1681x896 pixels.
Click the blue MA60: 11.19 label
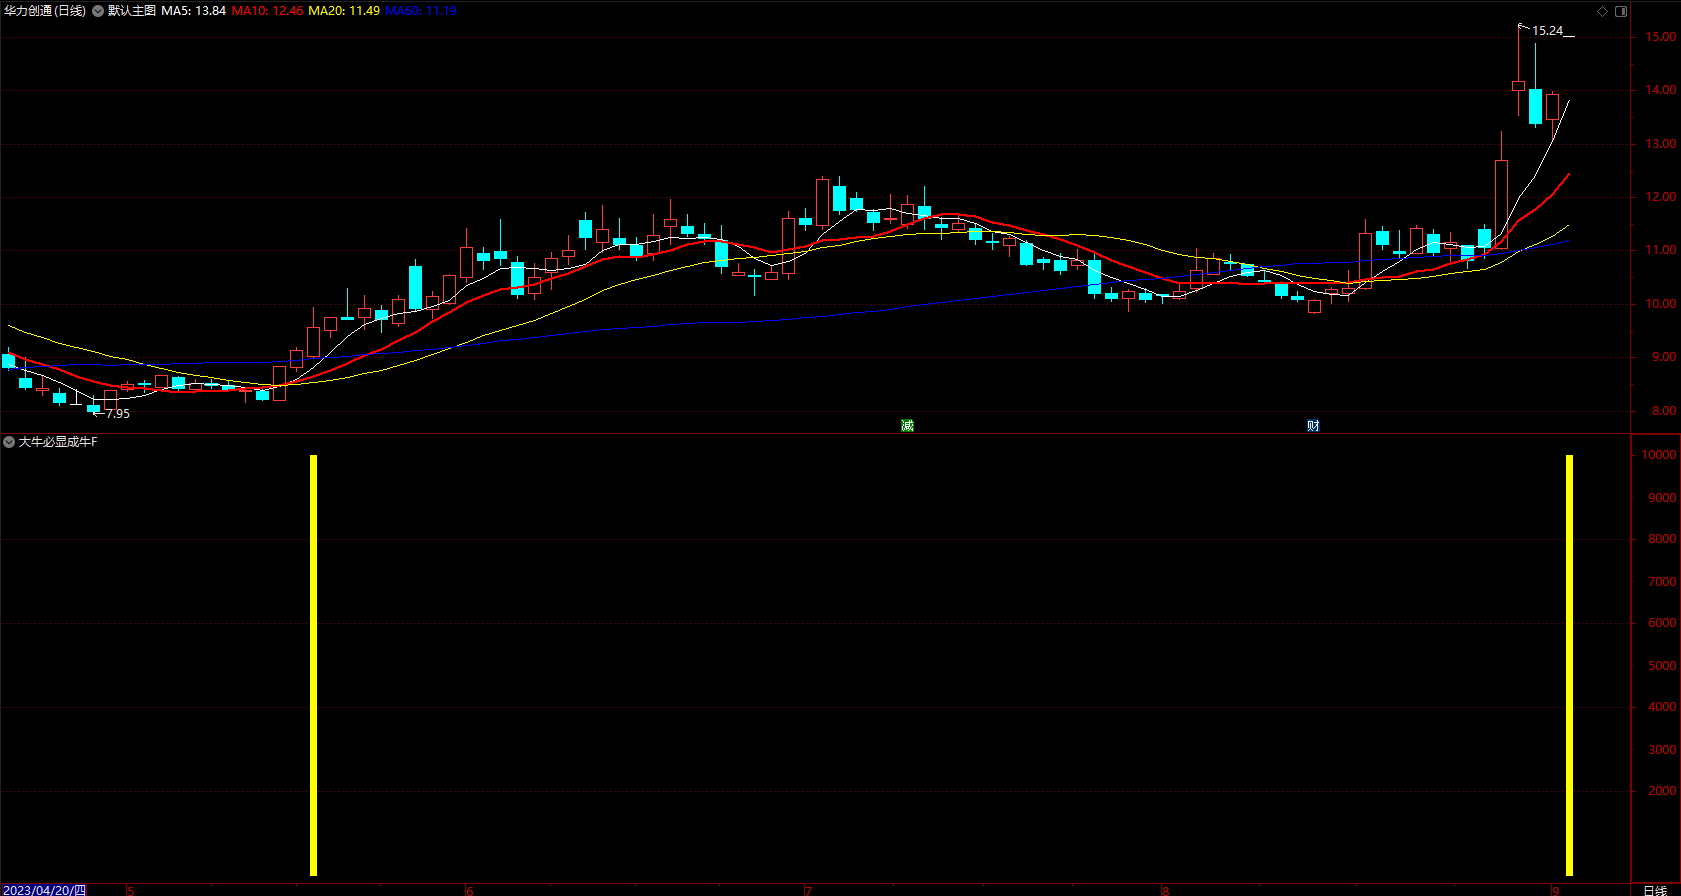click(421, 11)
